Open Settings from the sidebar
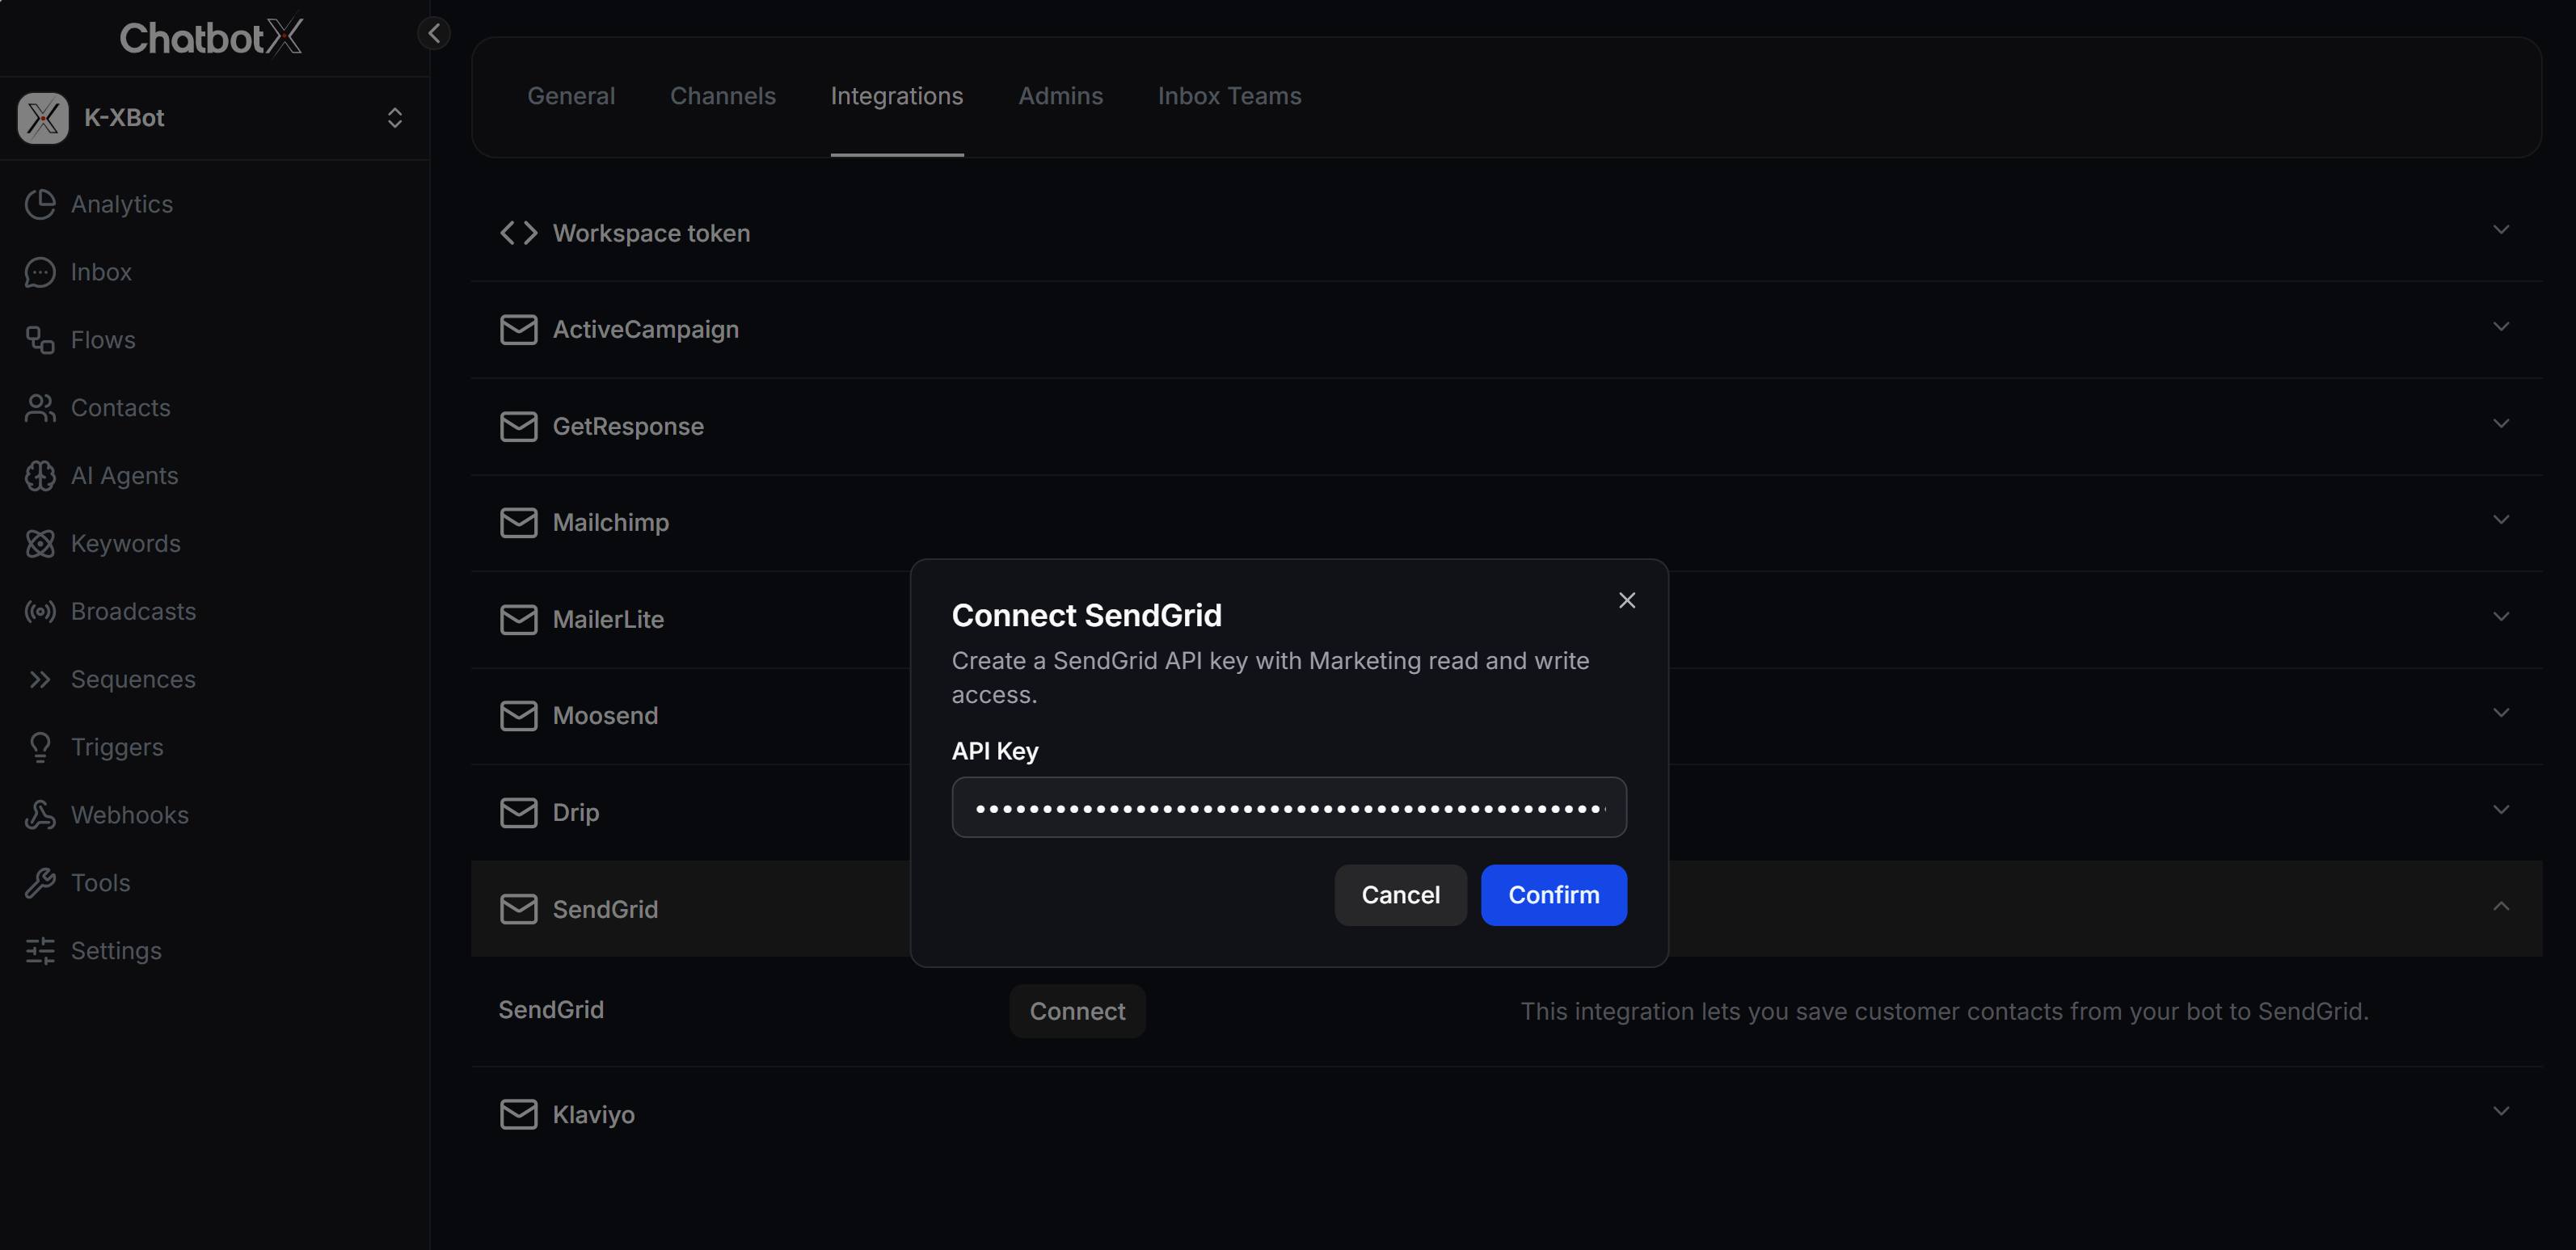Image resolution: width=2576 pixels, height=1250 pixels. (x=94, y=951)
